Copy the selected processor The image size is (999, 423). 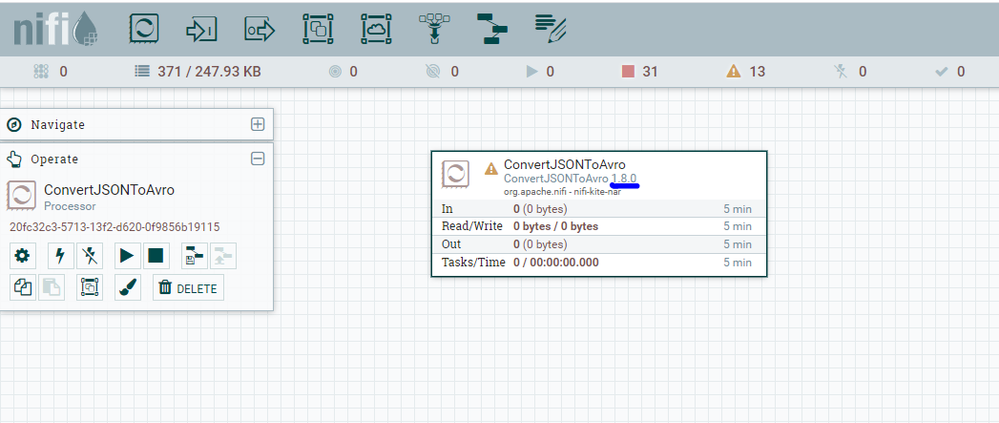click(x=22, y=288)
